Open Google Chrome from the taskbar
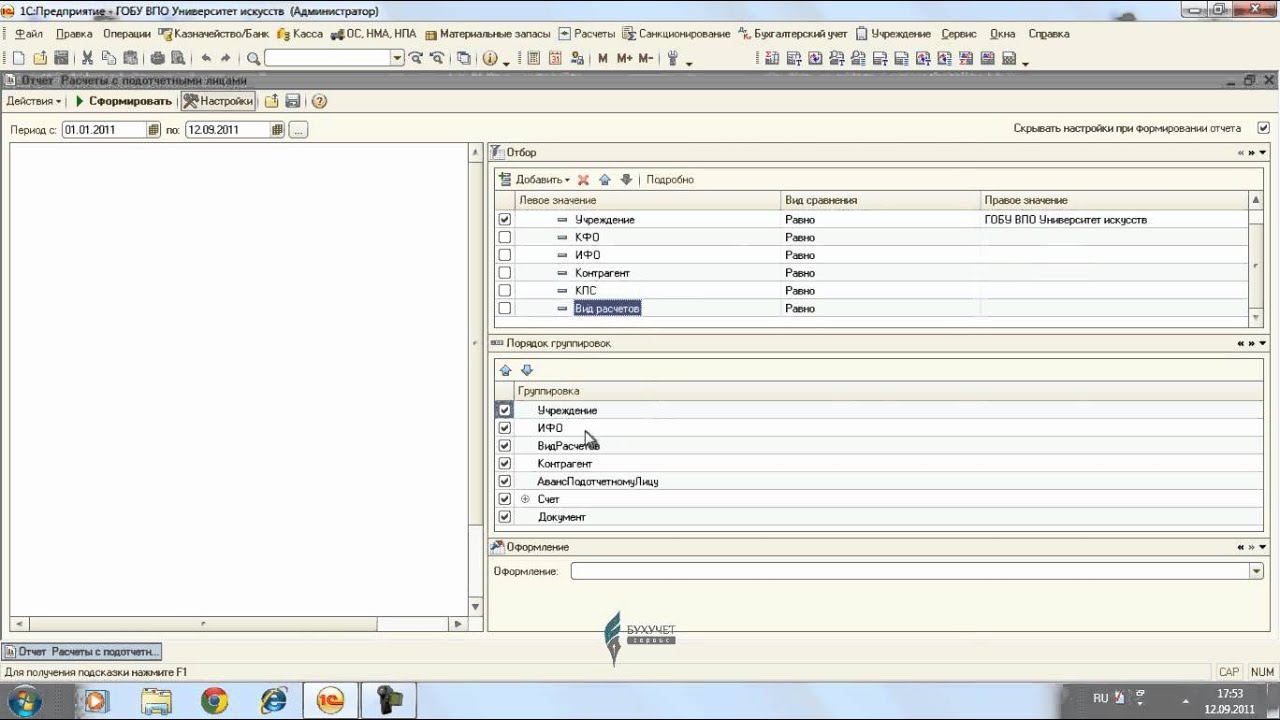 213,701
